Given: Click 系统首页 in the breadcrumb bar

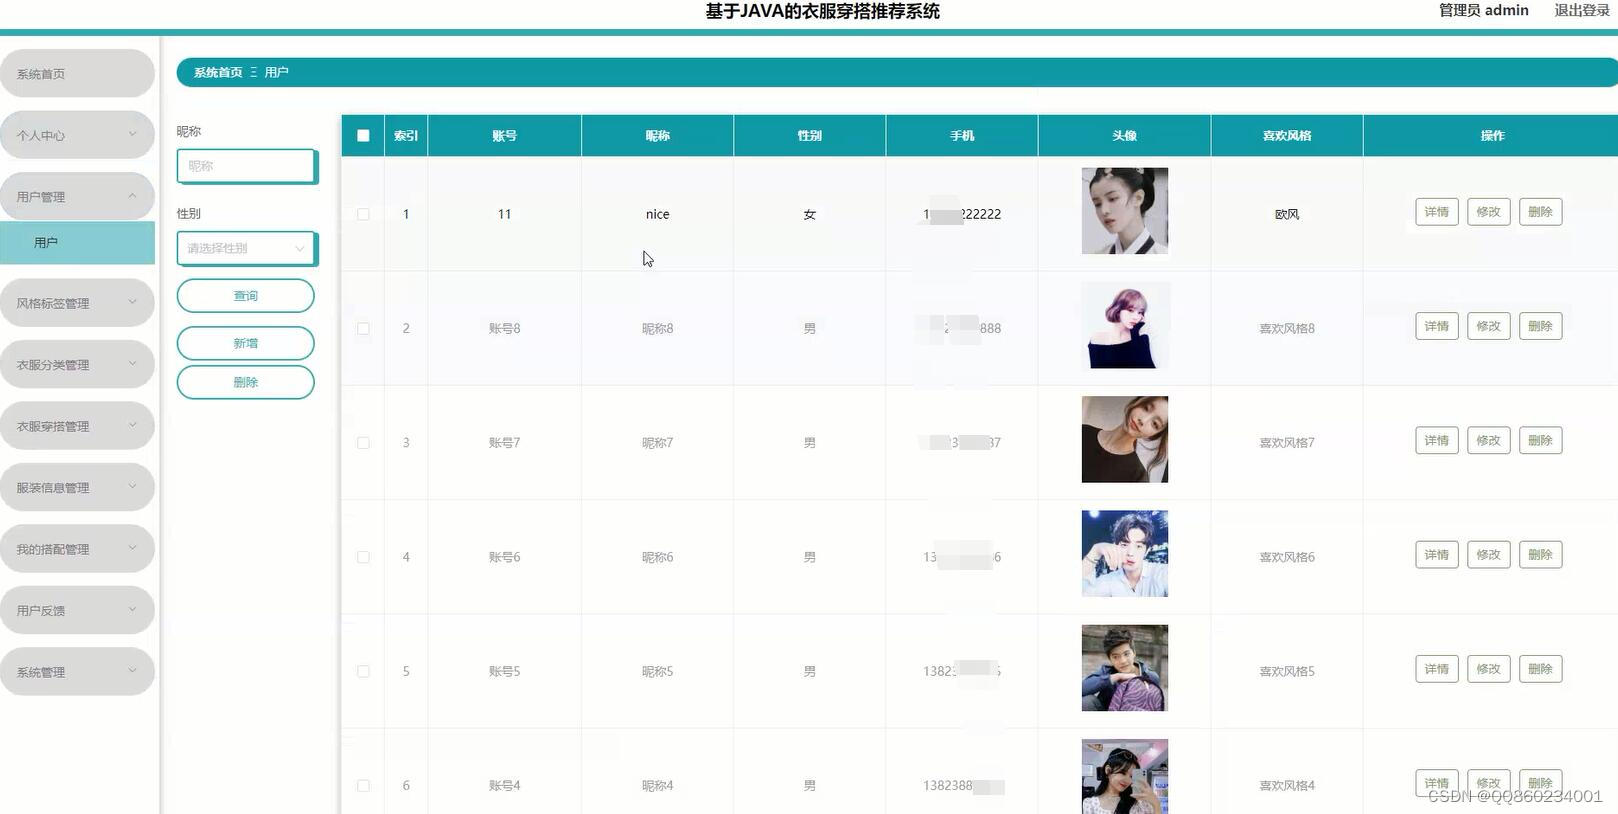Looking at the screenshot, I should click(x=218, y=72).
